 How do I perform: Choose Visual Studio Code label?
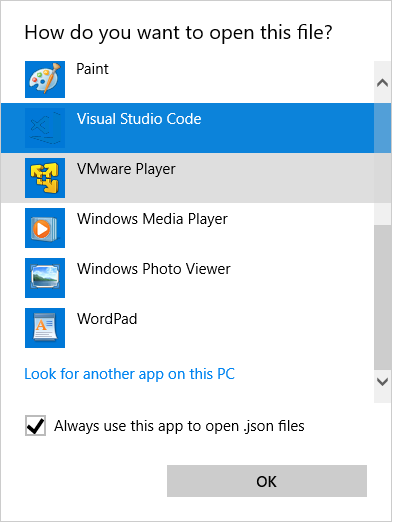tap(139, 119)
